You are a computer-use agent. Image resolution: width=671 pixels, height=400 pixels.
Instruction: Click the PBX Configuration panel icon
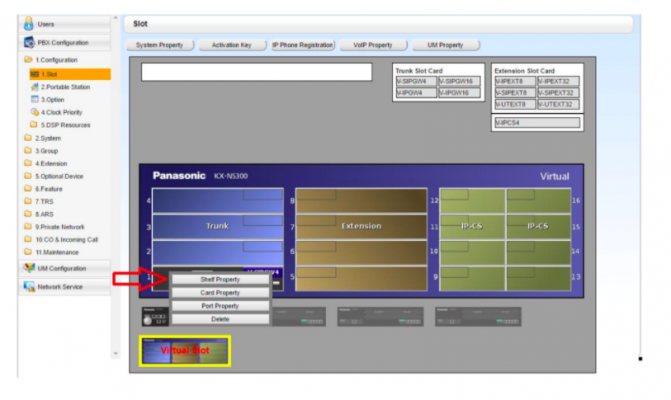29,43
